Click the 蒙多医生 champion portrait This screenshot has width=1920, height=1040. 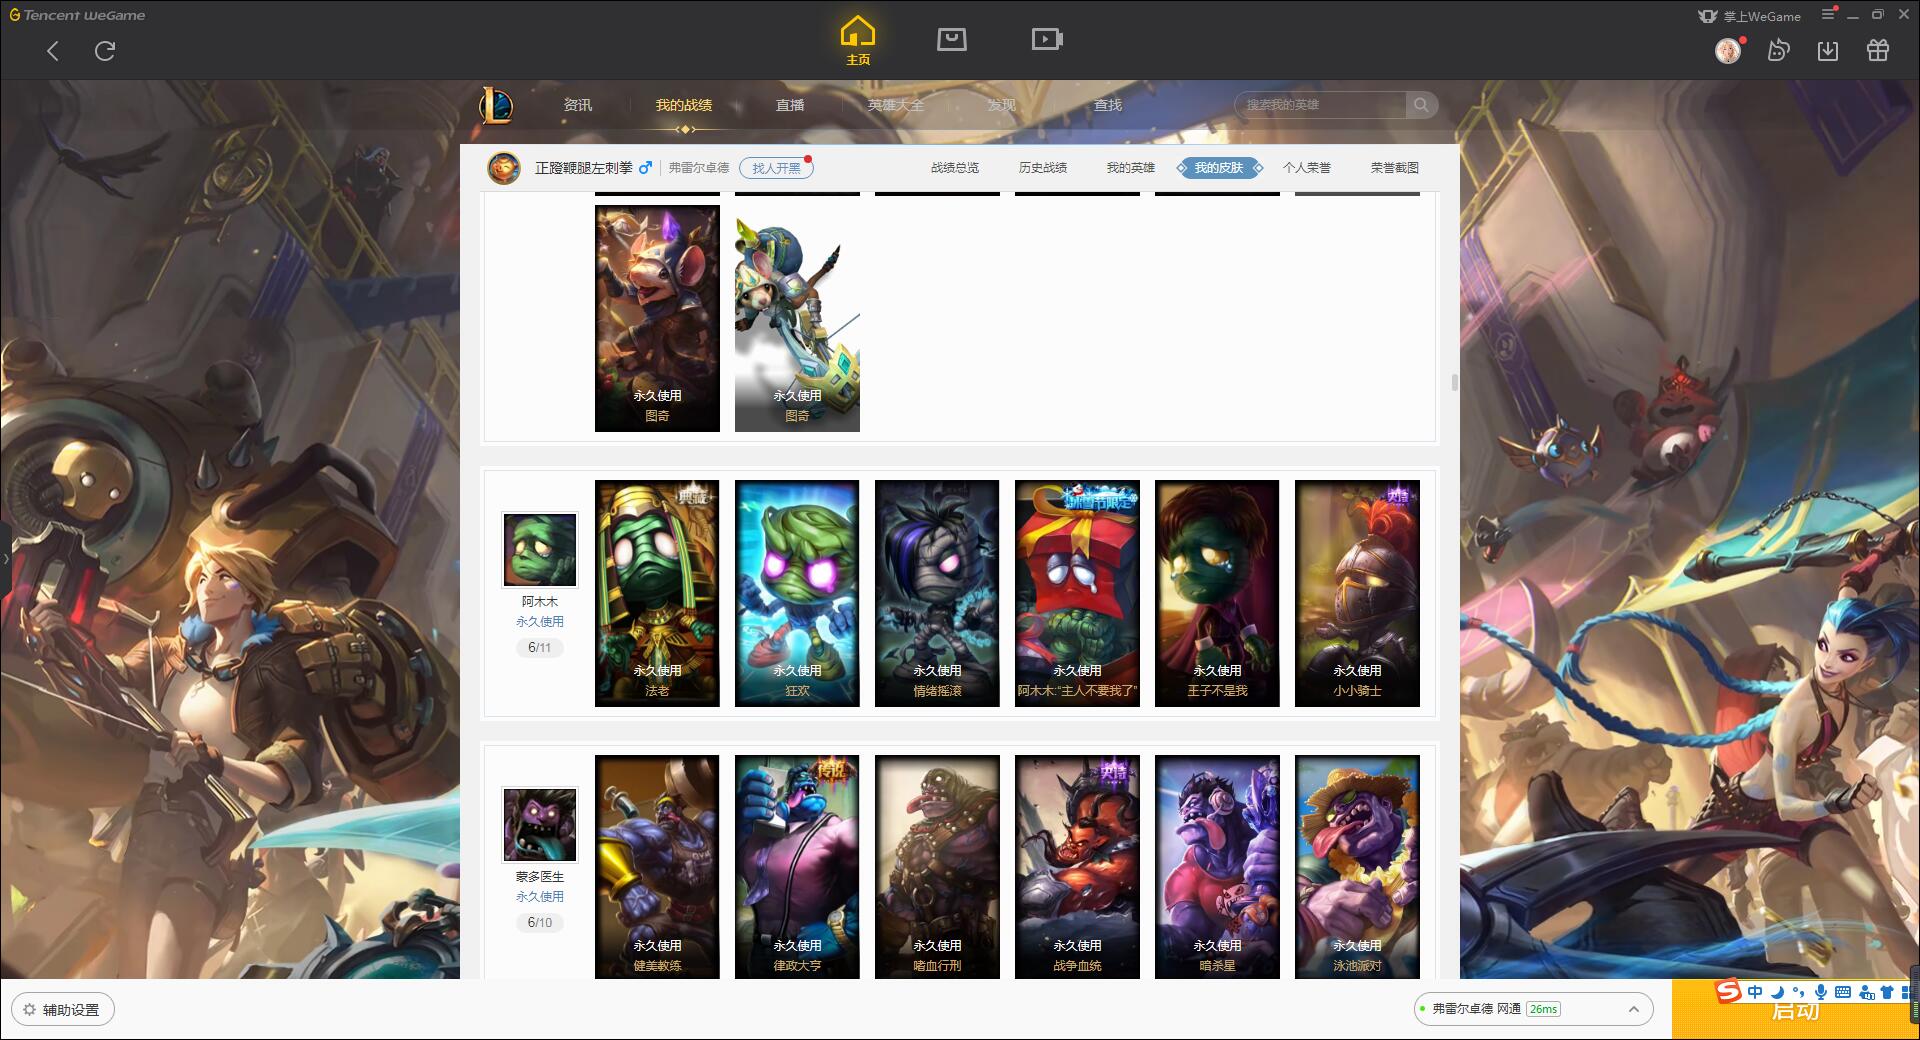540,824
